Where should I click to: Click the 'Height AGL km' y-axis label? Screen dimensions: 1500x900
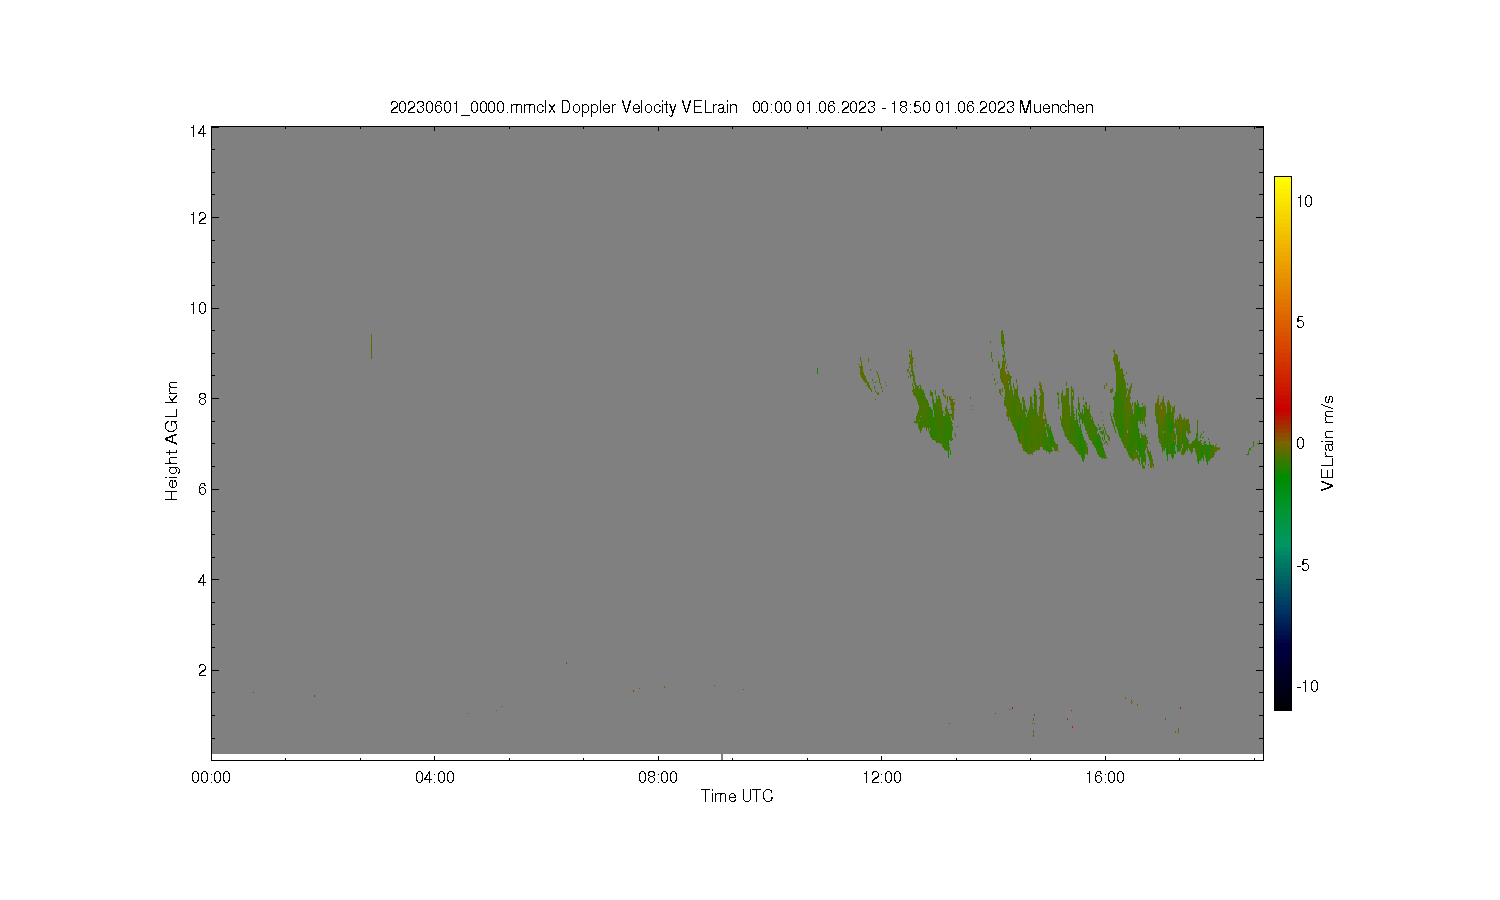coord(171,441)
